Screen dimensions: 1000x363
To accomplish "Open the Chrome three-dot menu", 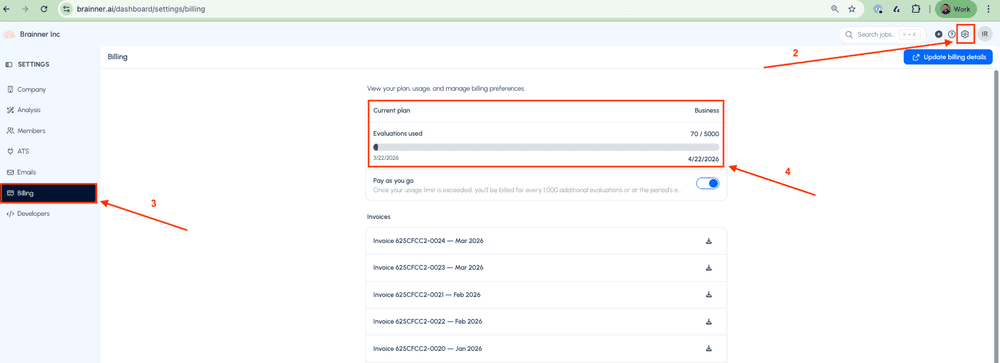I will click(988, 9).
